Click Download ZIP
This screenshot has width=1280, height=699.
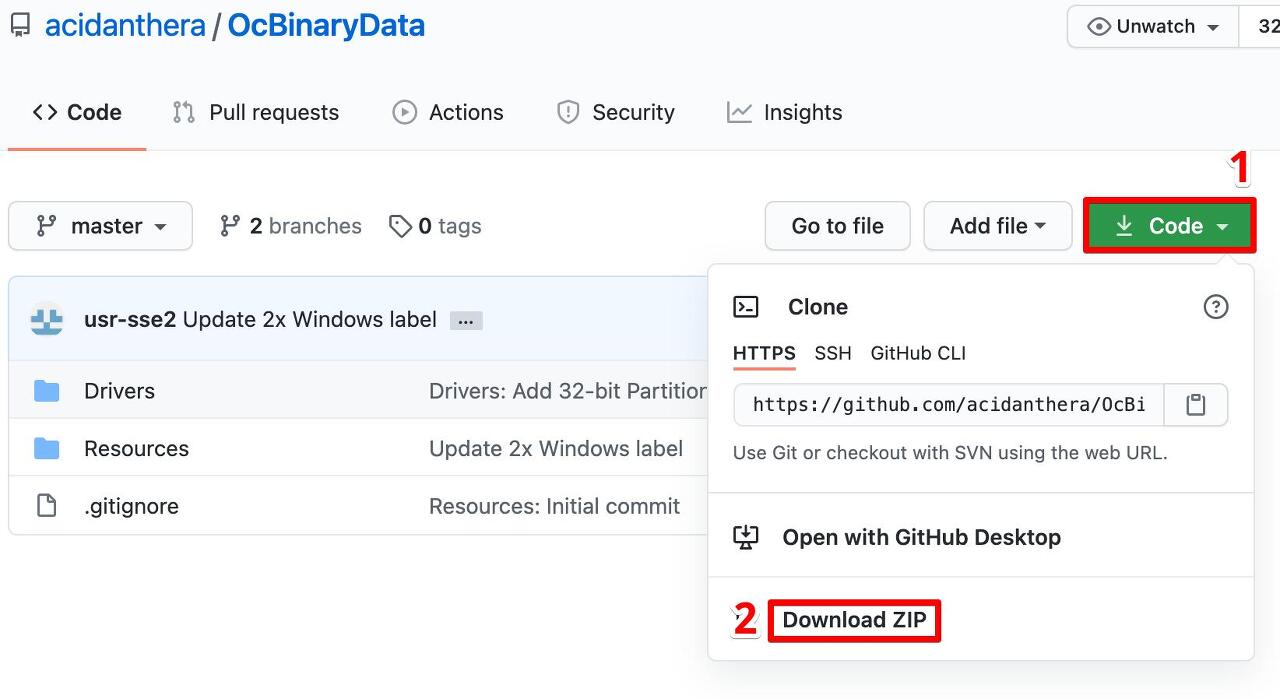pyautogui.click(x=854, y=620)
